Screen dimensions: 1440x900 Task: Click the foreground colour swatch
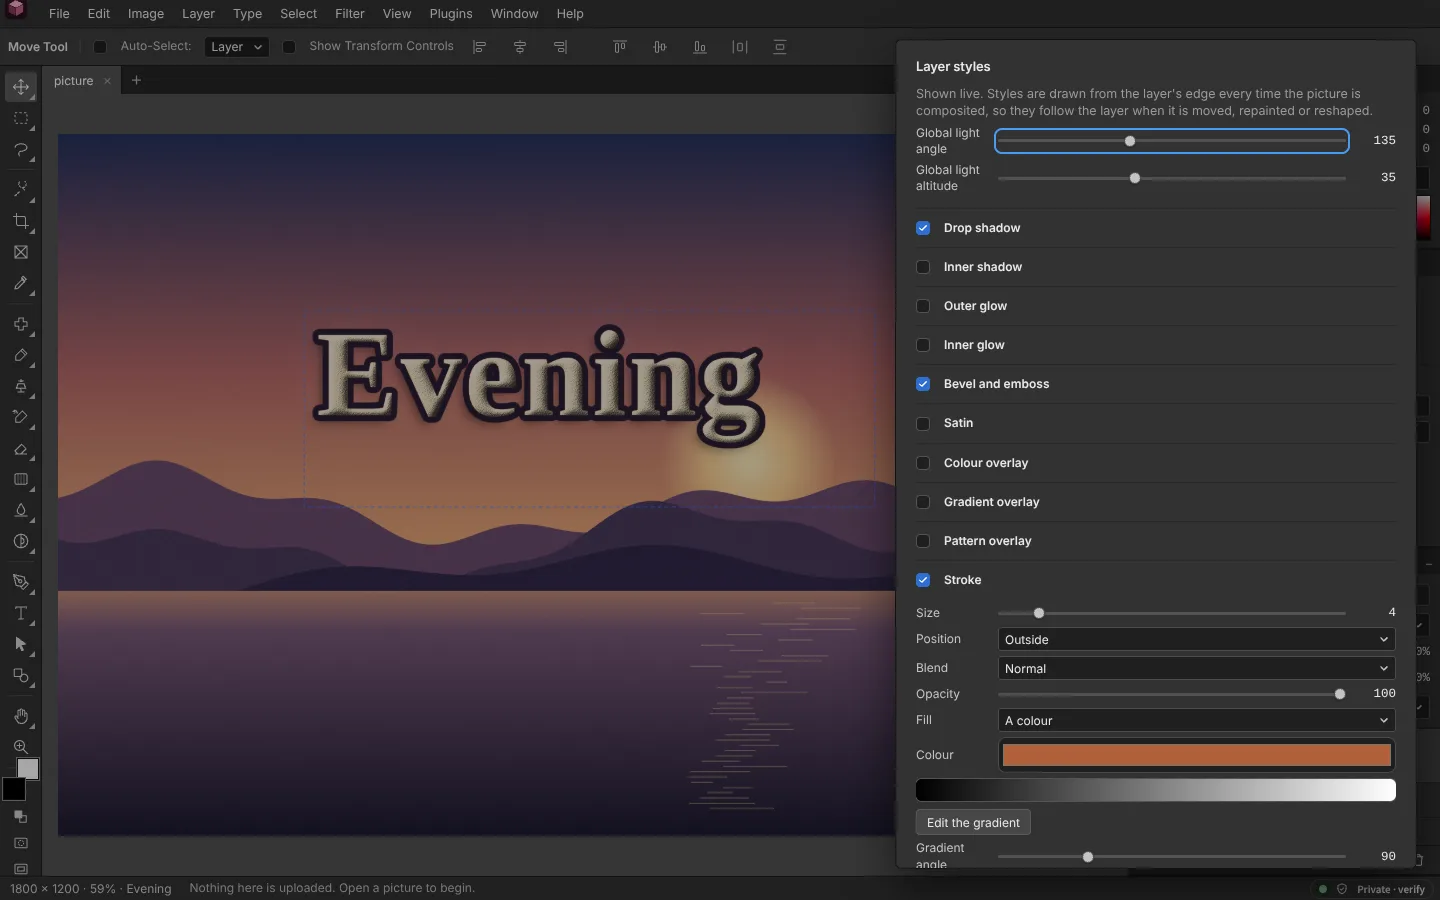pos(14,789)
